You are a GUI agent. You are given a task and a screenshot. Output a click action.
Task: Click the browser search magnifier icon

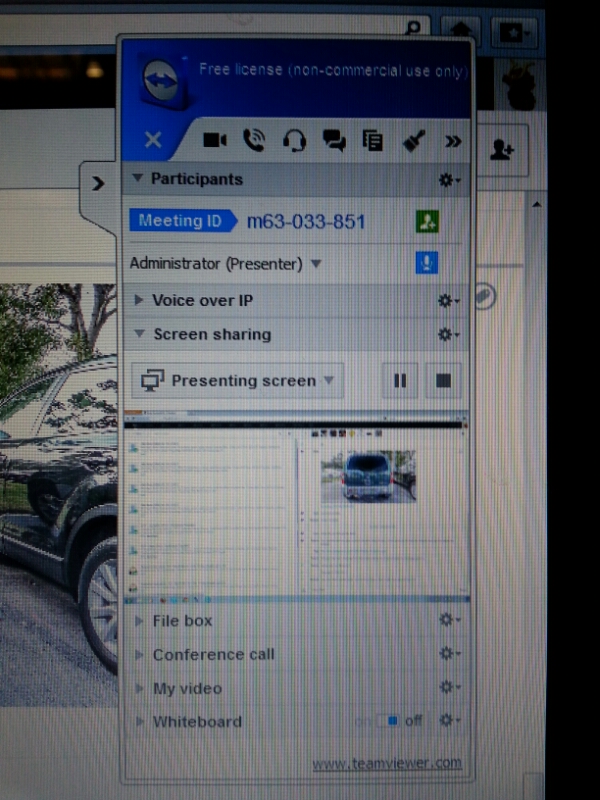414,27
